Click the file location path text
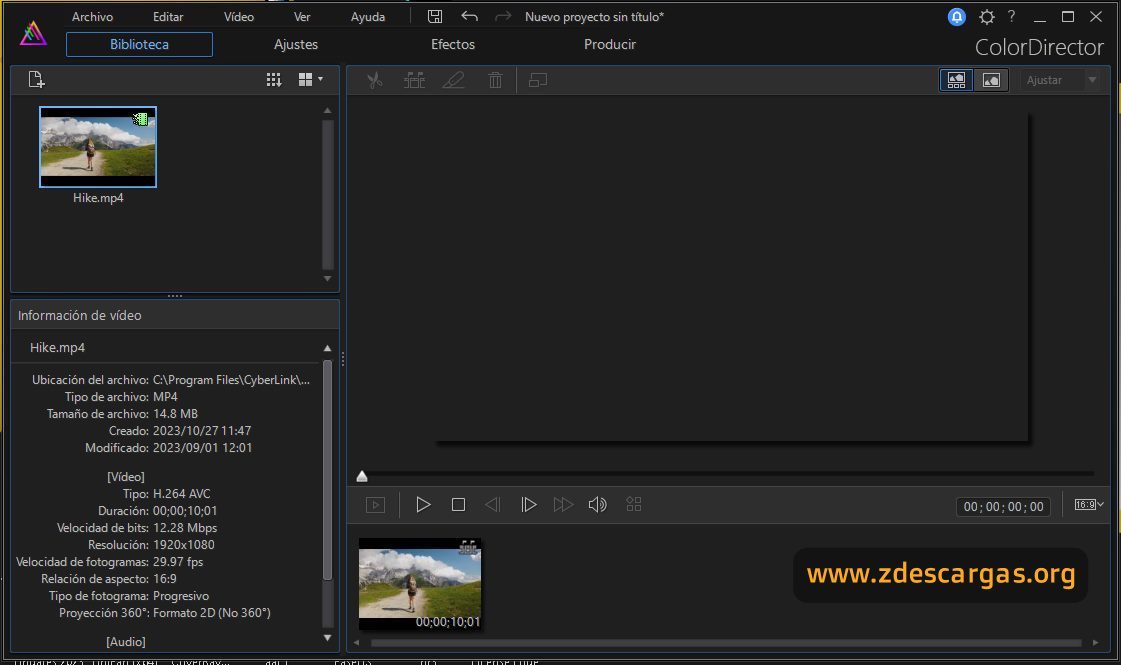 click(x=232, y=380)
